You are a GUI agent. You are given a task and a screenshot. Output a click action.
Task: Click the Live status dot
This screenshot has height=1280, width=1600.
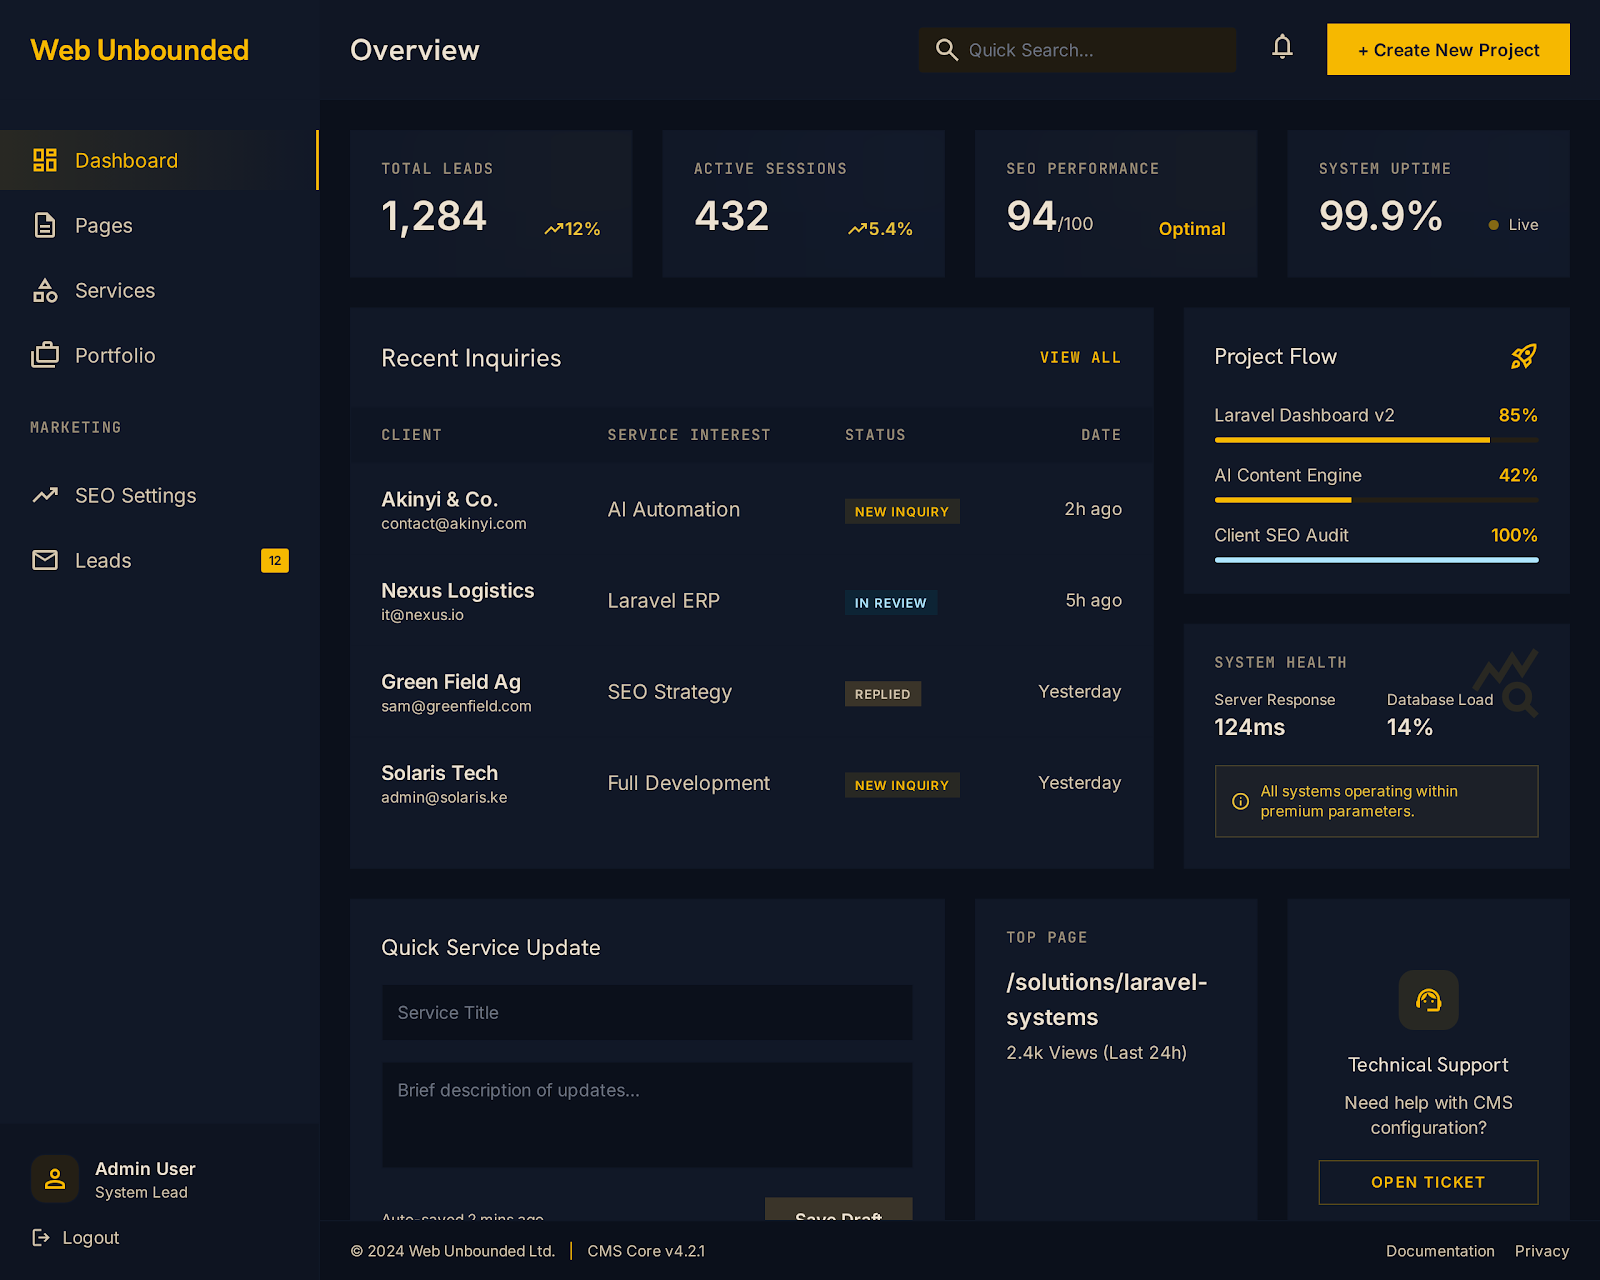point(1493,225)
